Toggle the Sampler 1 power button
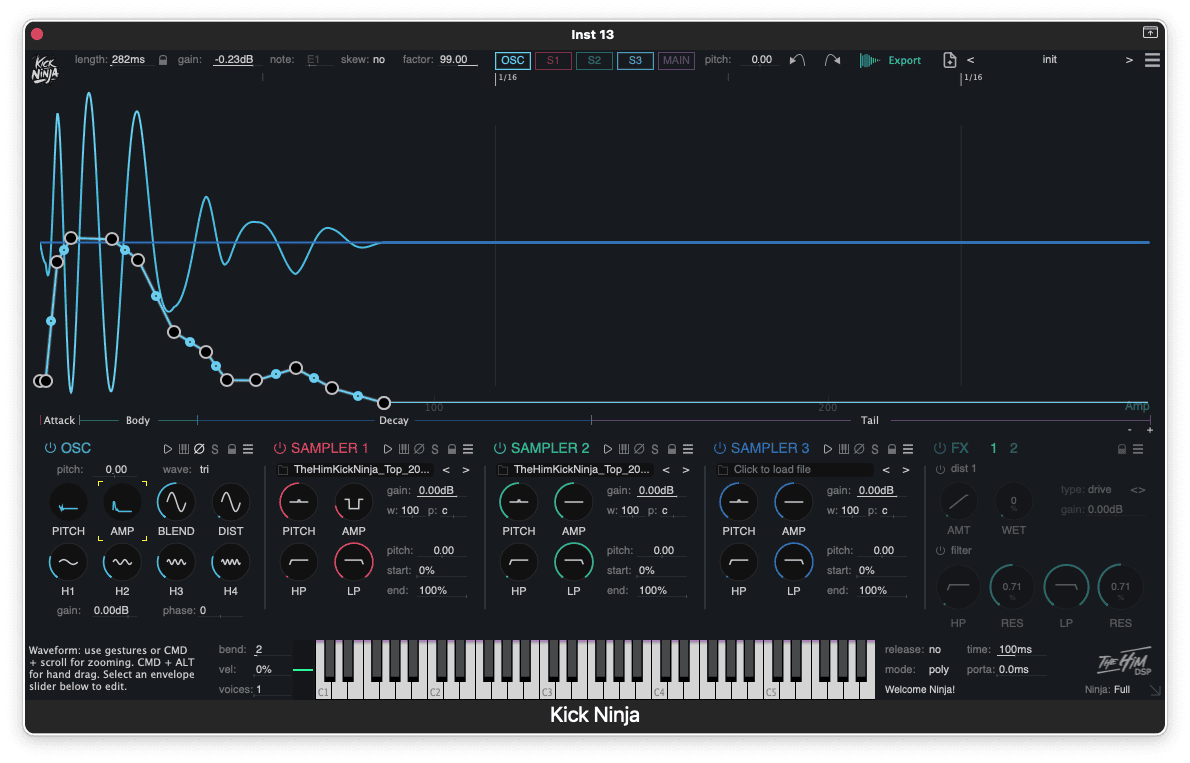The height and width of the screenshot is (763, 1190). point(280,448)
